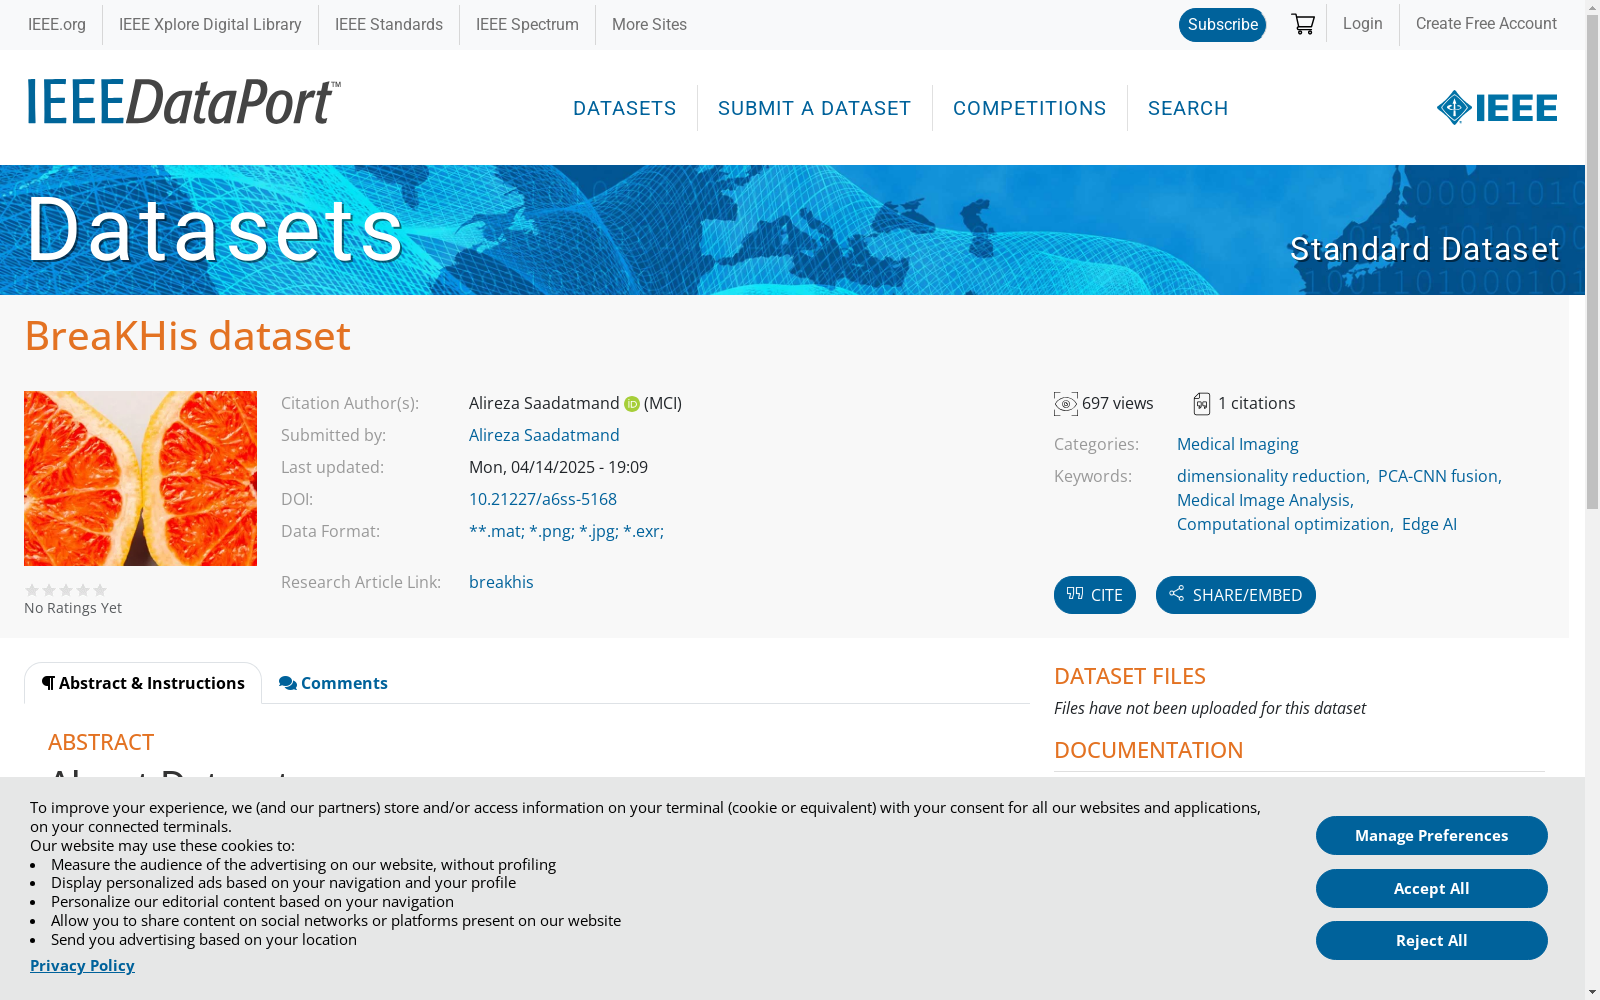
Task: Click the Edge AI keyword
Action: pyautogui.click(x=1429, y=524)
